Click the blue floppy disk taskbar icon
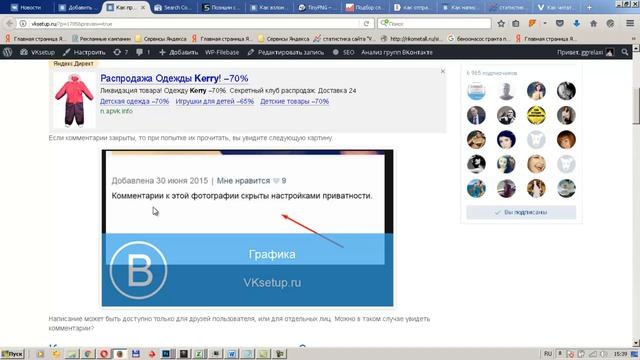The width and height of the screenshot is (640, 360). click(136, 354)
